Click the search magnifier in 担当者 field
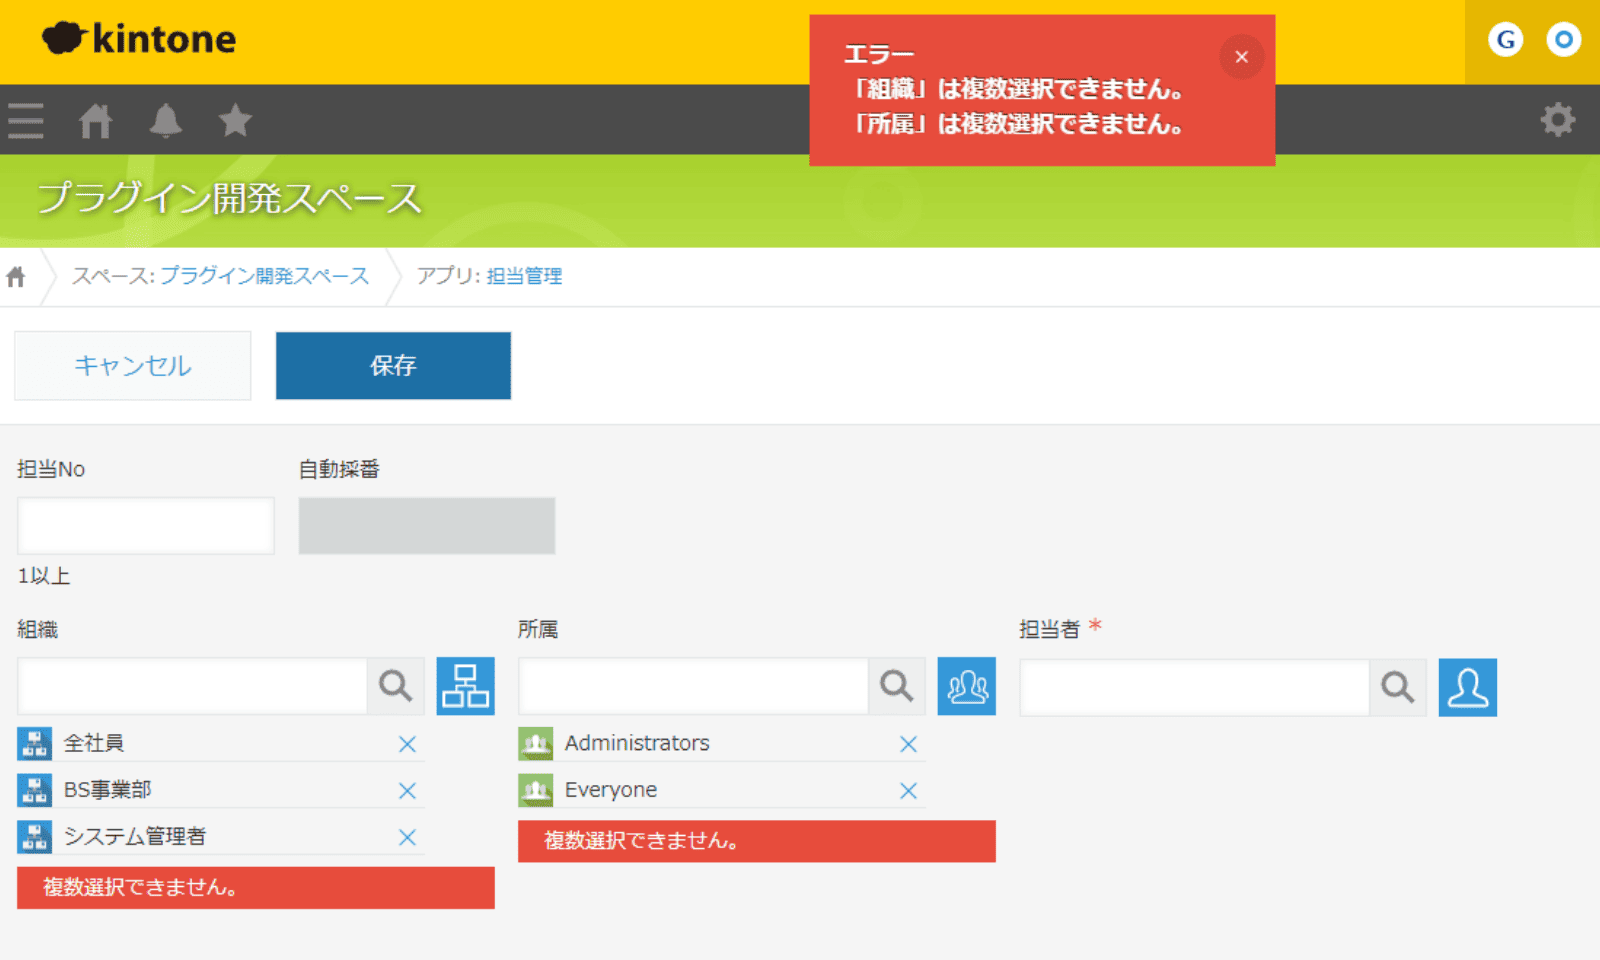1600x960 pixels. (1398, 687)
